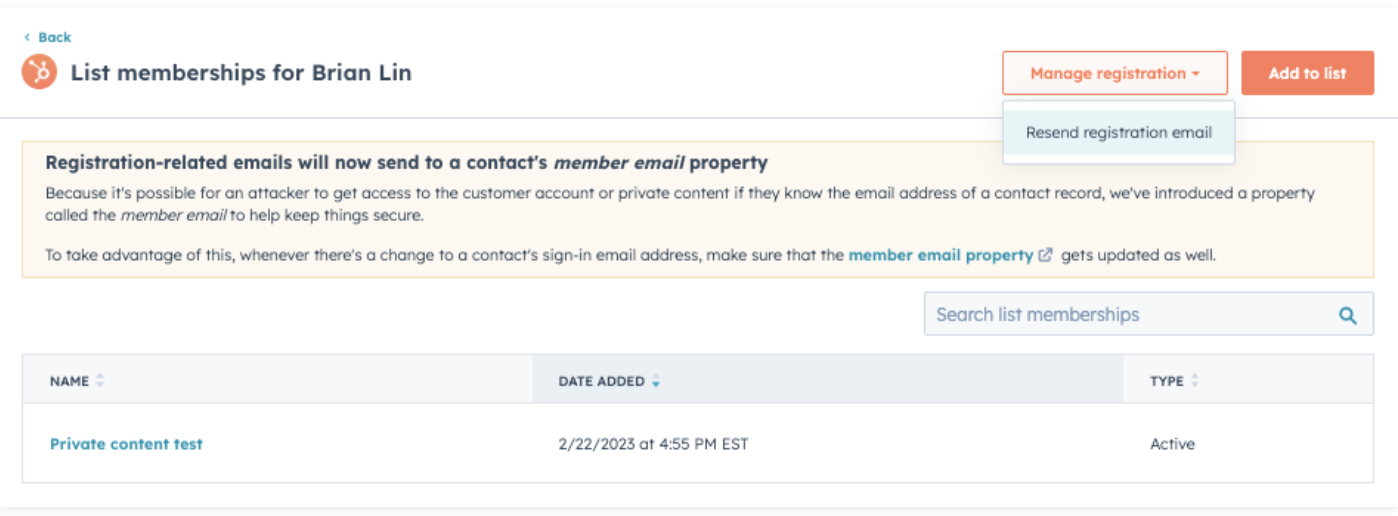Sort table by DATE ADDED header label

click(x=601, y=381)
